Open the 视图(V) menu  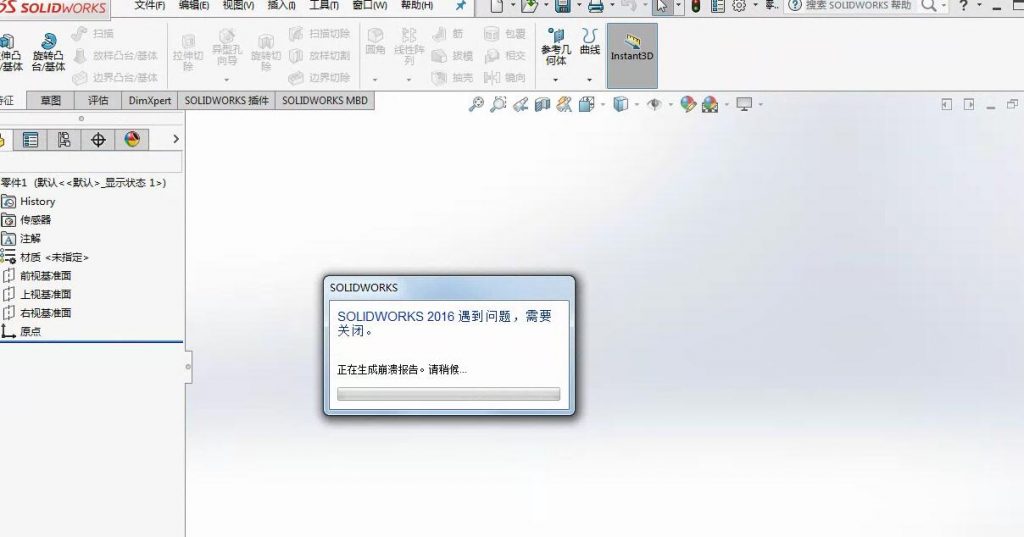point(238,5)
